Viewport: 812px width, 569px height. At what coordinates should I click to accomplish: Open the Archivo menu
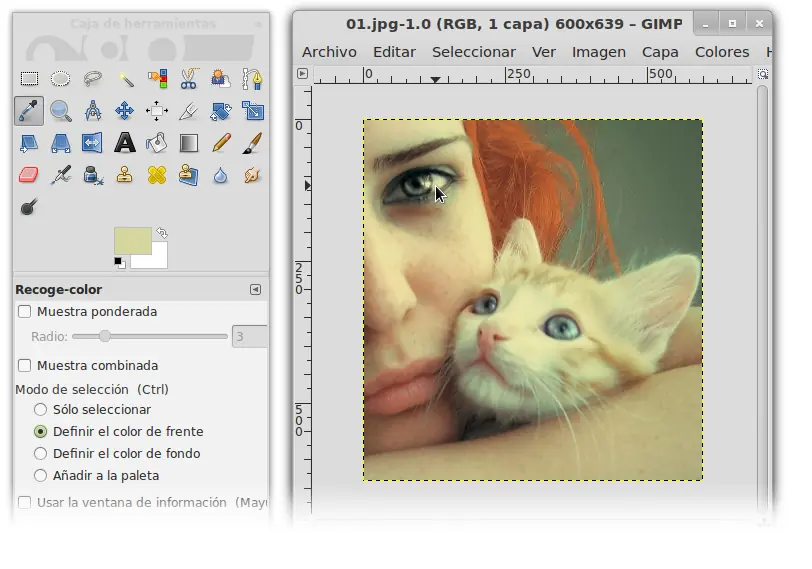tap(329, 52)
